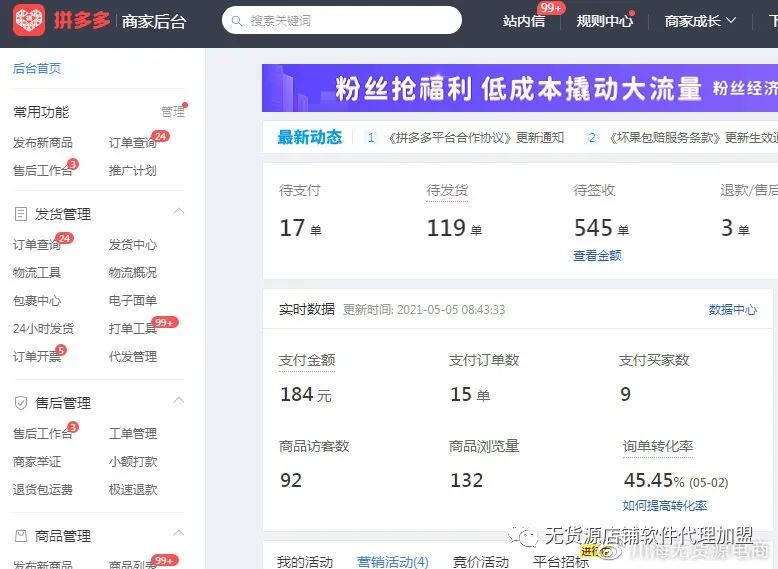
Task: Click the 商品浏览量 132 value
Action: click(x=466, y=480)
